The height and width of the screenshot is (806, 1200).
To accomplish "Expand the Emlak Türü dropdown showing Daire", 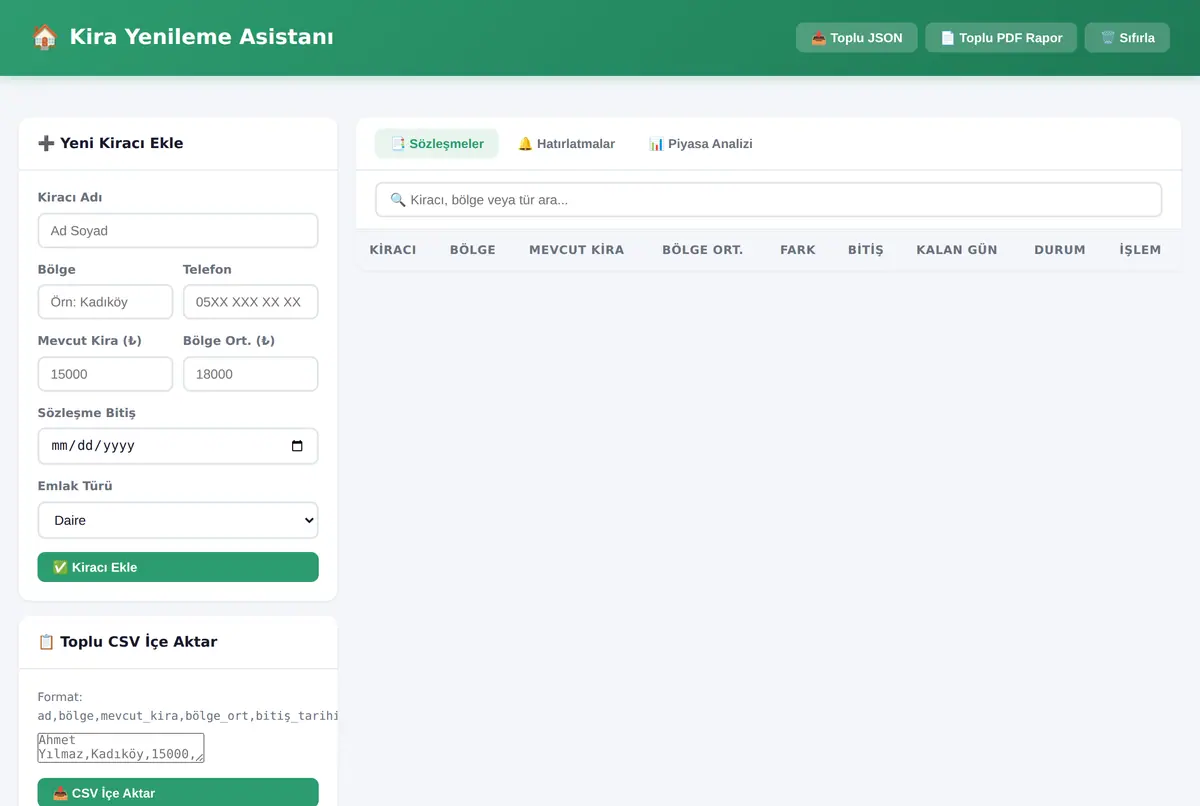I will (178, 520).
